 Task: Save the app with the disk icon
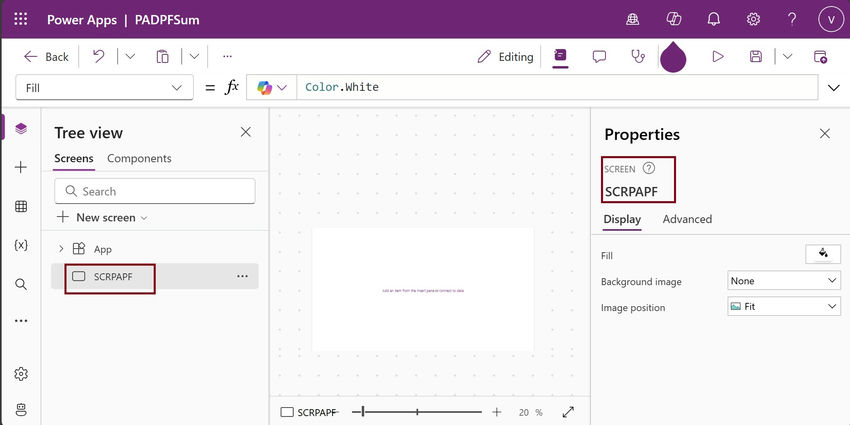coord(756,56)
